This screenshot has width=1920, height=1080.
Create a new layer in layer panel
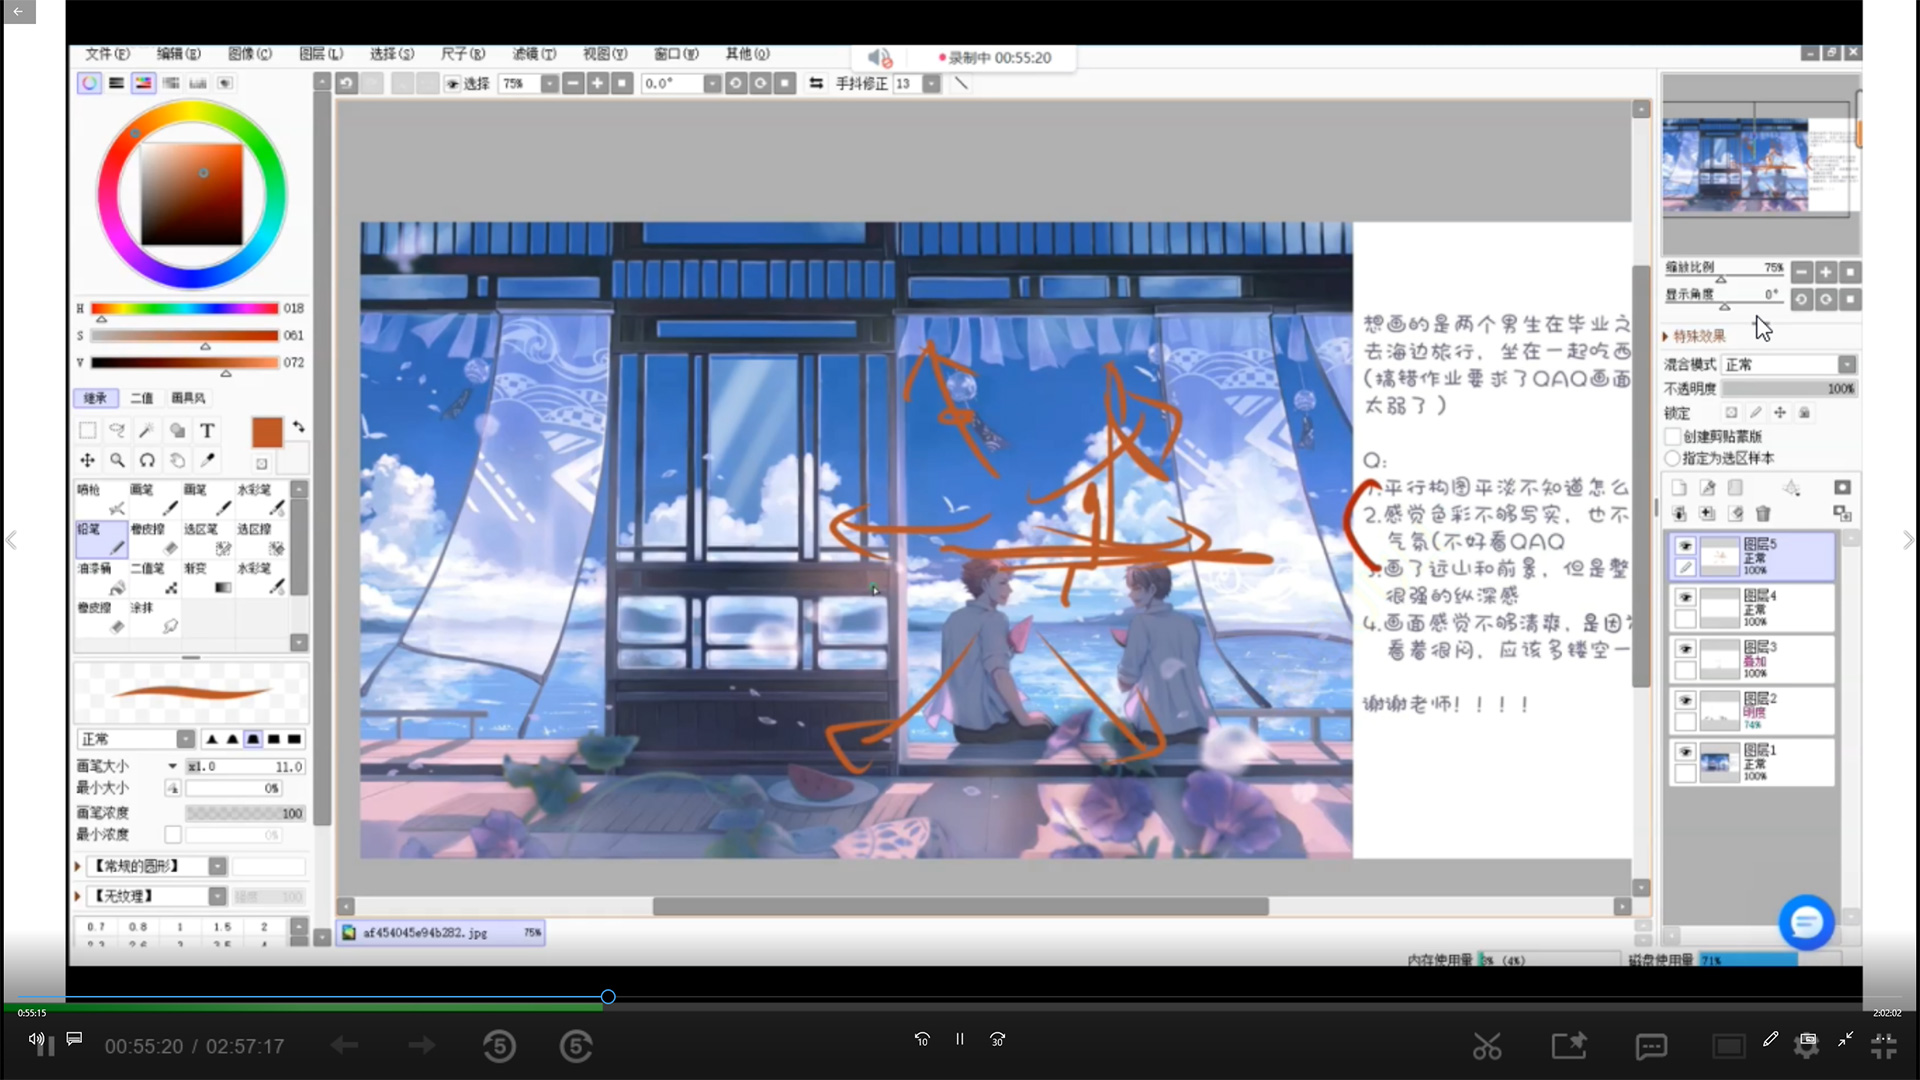click(x=1679, y=488)
